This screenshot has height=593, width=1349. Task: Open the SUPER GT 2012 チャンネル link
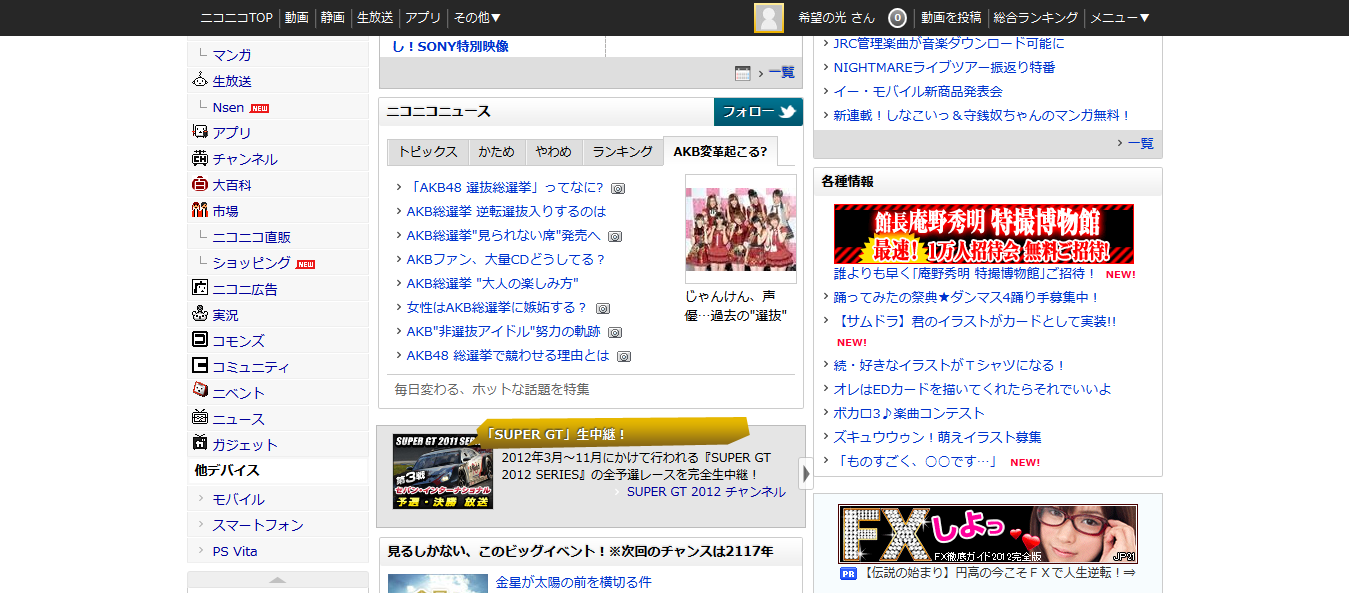tap(706, 492)
